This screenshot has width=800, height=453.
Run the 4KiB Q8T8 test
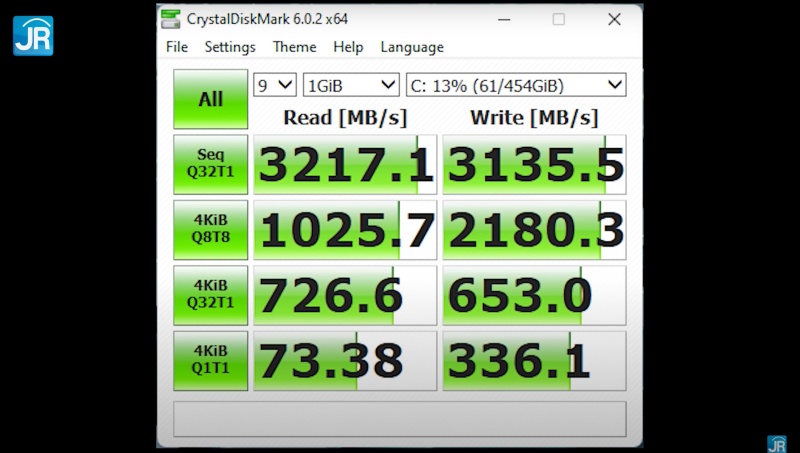click(x=210, y=229)
